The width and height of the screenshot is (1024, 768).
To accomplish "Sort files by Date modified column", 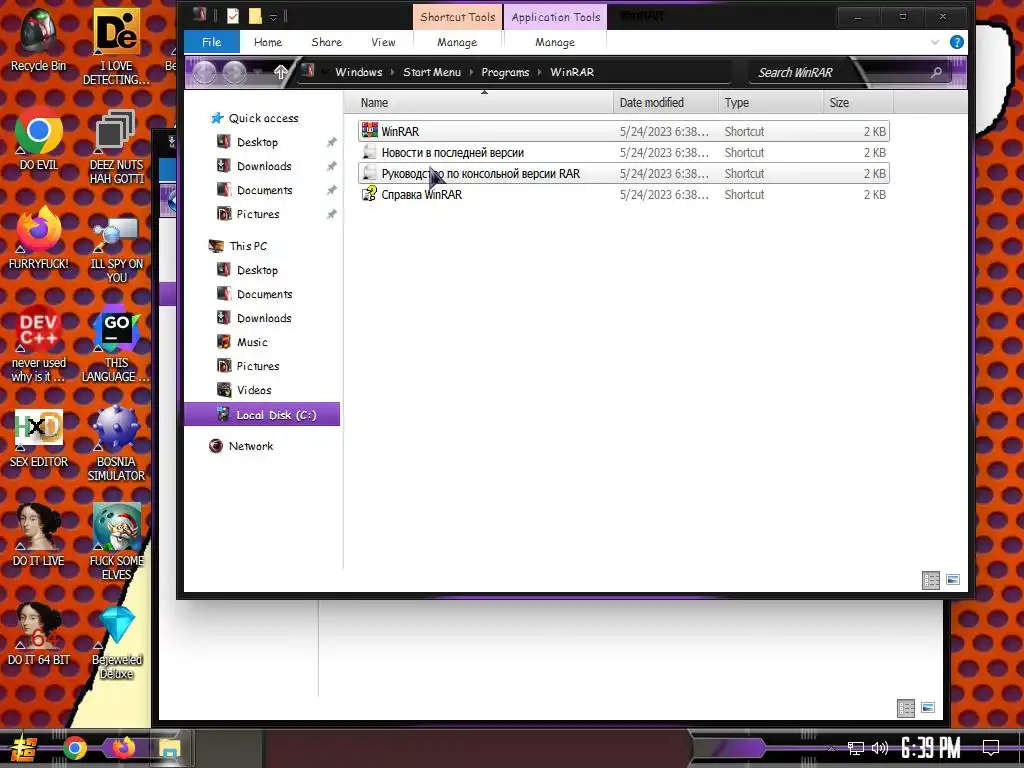I will click(665, 103).
